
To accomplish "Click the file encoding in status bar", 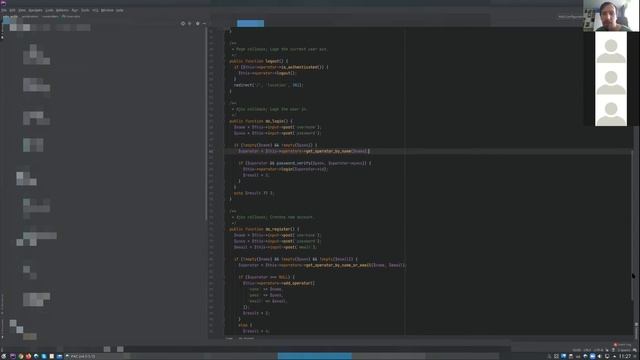I will 598,350.
